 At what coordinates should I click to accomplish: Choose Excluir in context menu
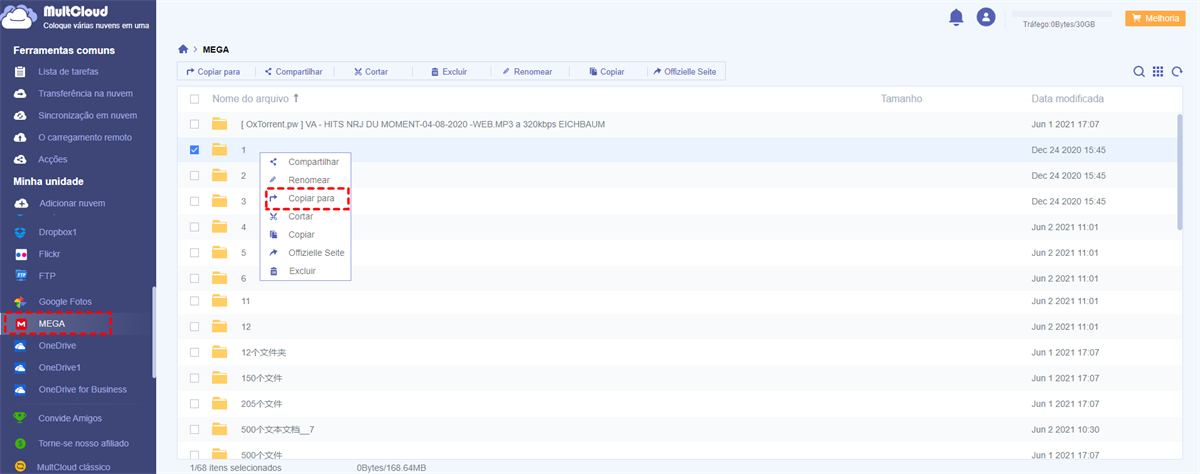click(x=305, y=271)
